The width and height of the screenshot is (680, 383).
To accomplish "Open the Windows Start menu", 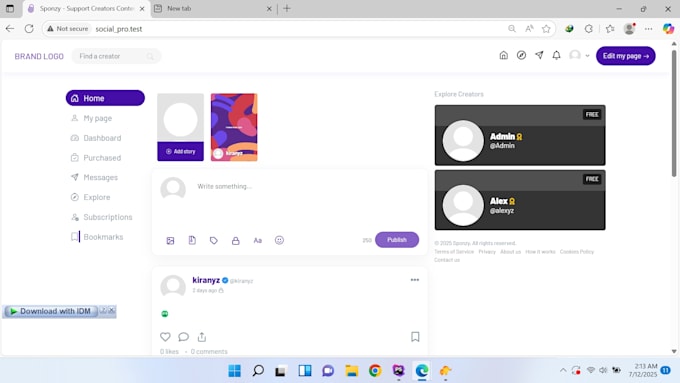I will pos(235,371).
